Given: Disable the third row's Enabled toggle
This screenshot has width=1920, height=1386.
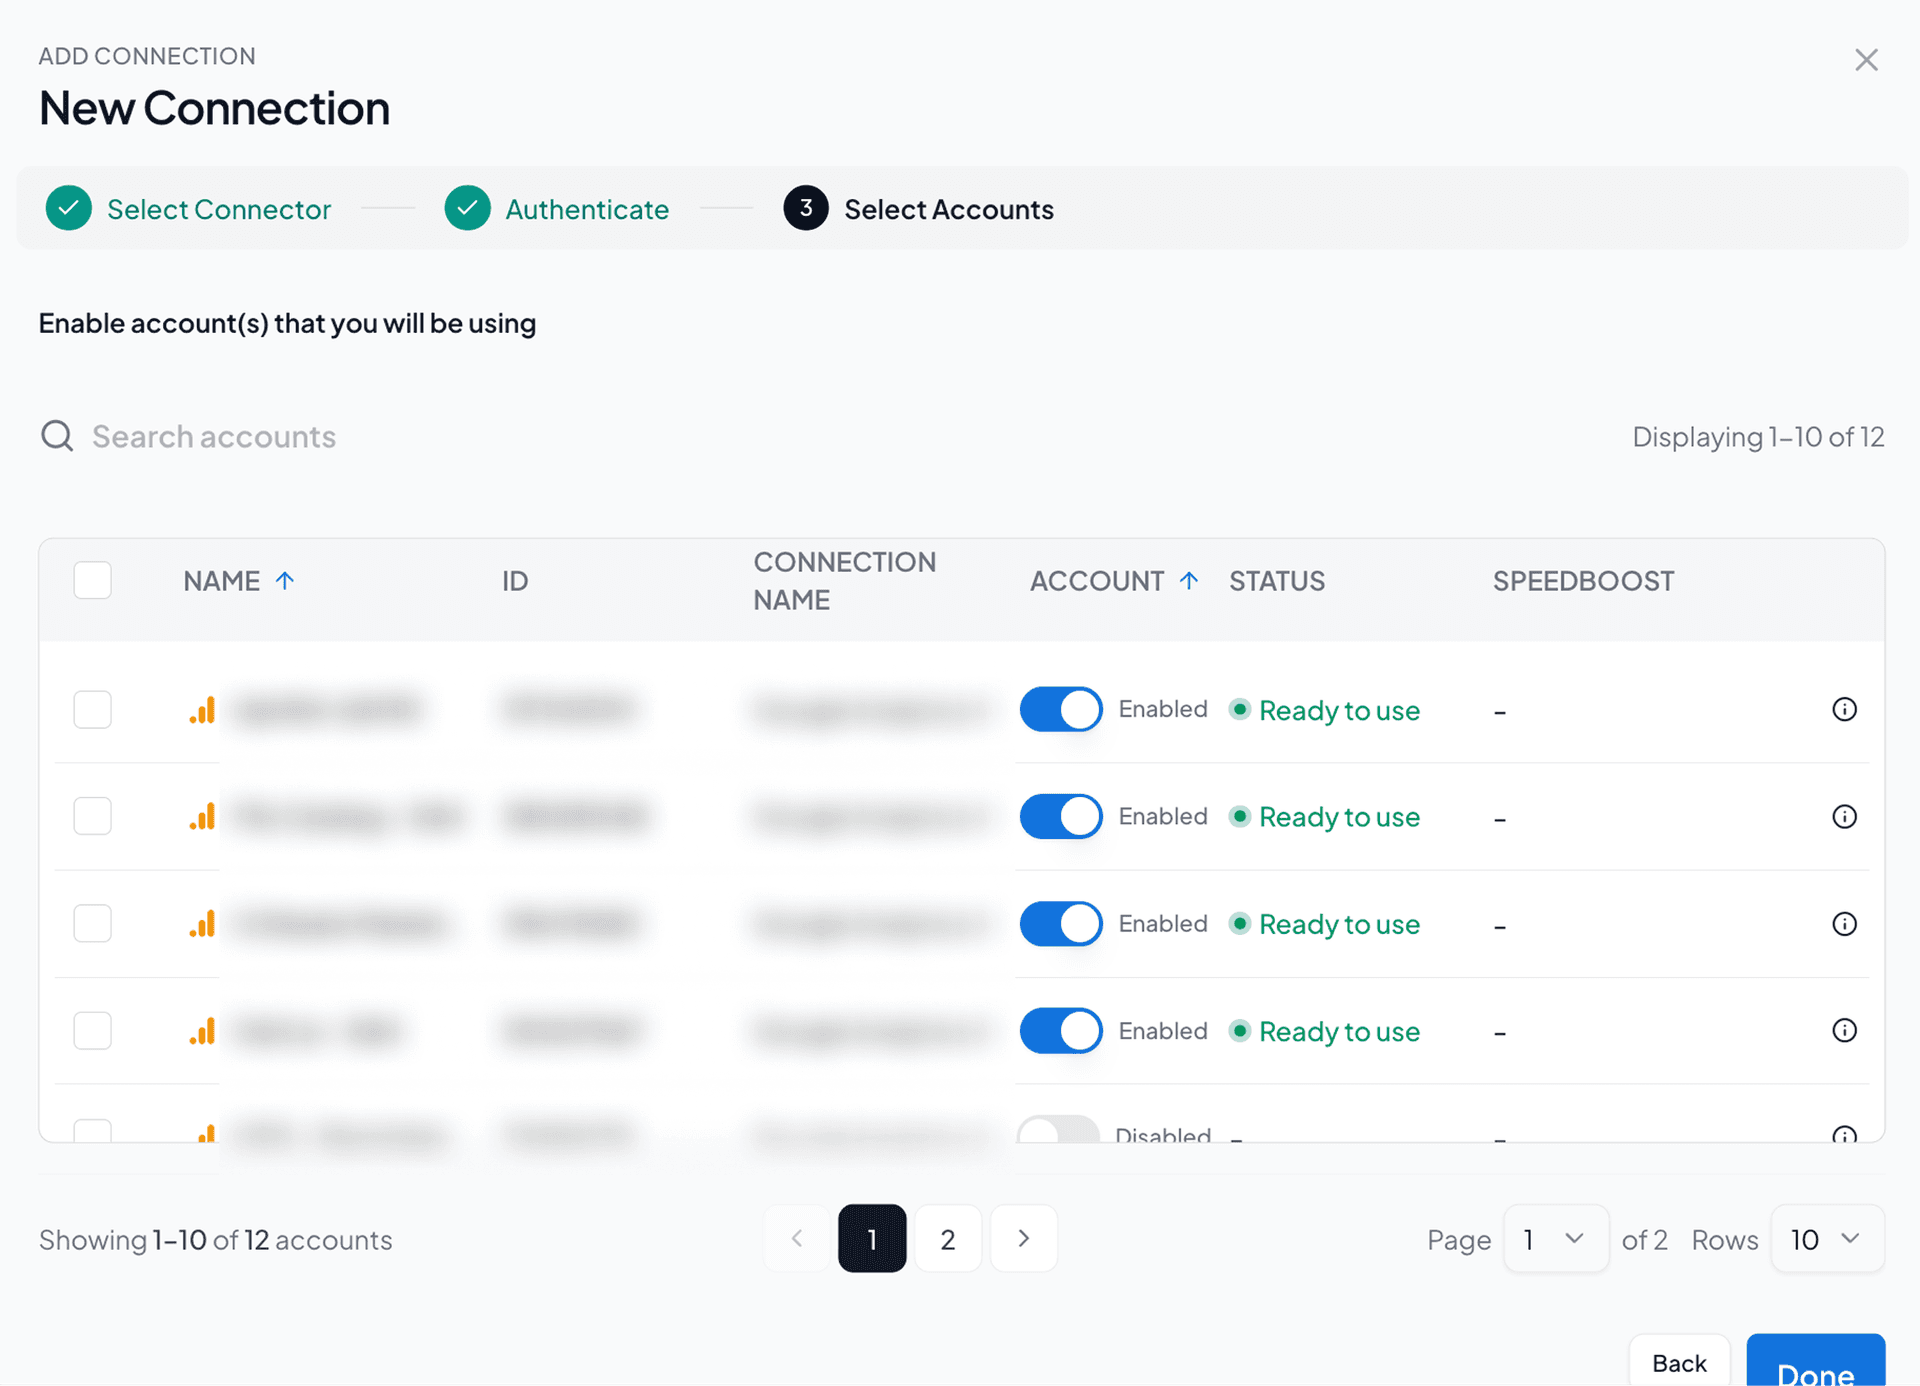Looking at the screenshot, I should tap(1061, 923).
